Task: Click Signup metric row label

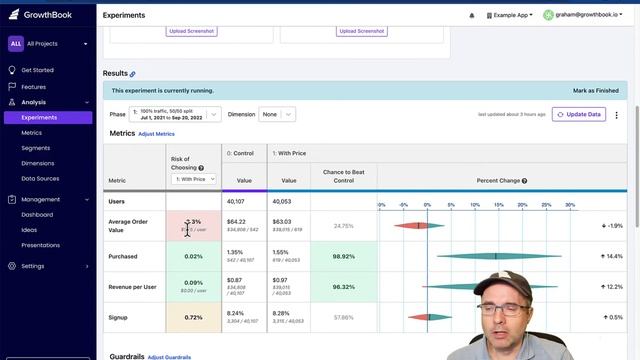Action: 118,317
